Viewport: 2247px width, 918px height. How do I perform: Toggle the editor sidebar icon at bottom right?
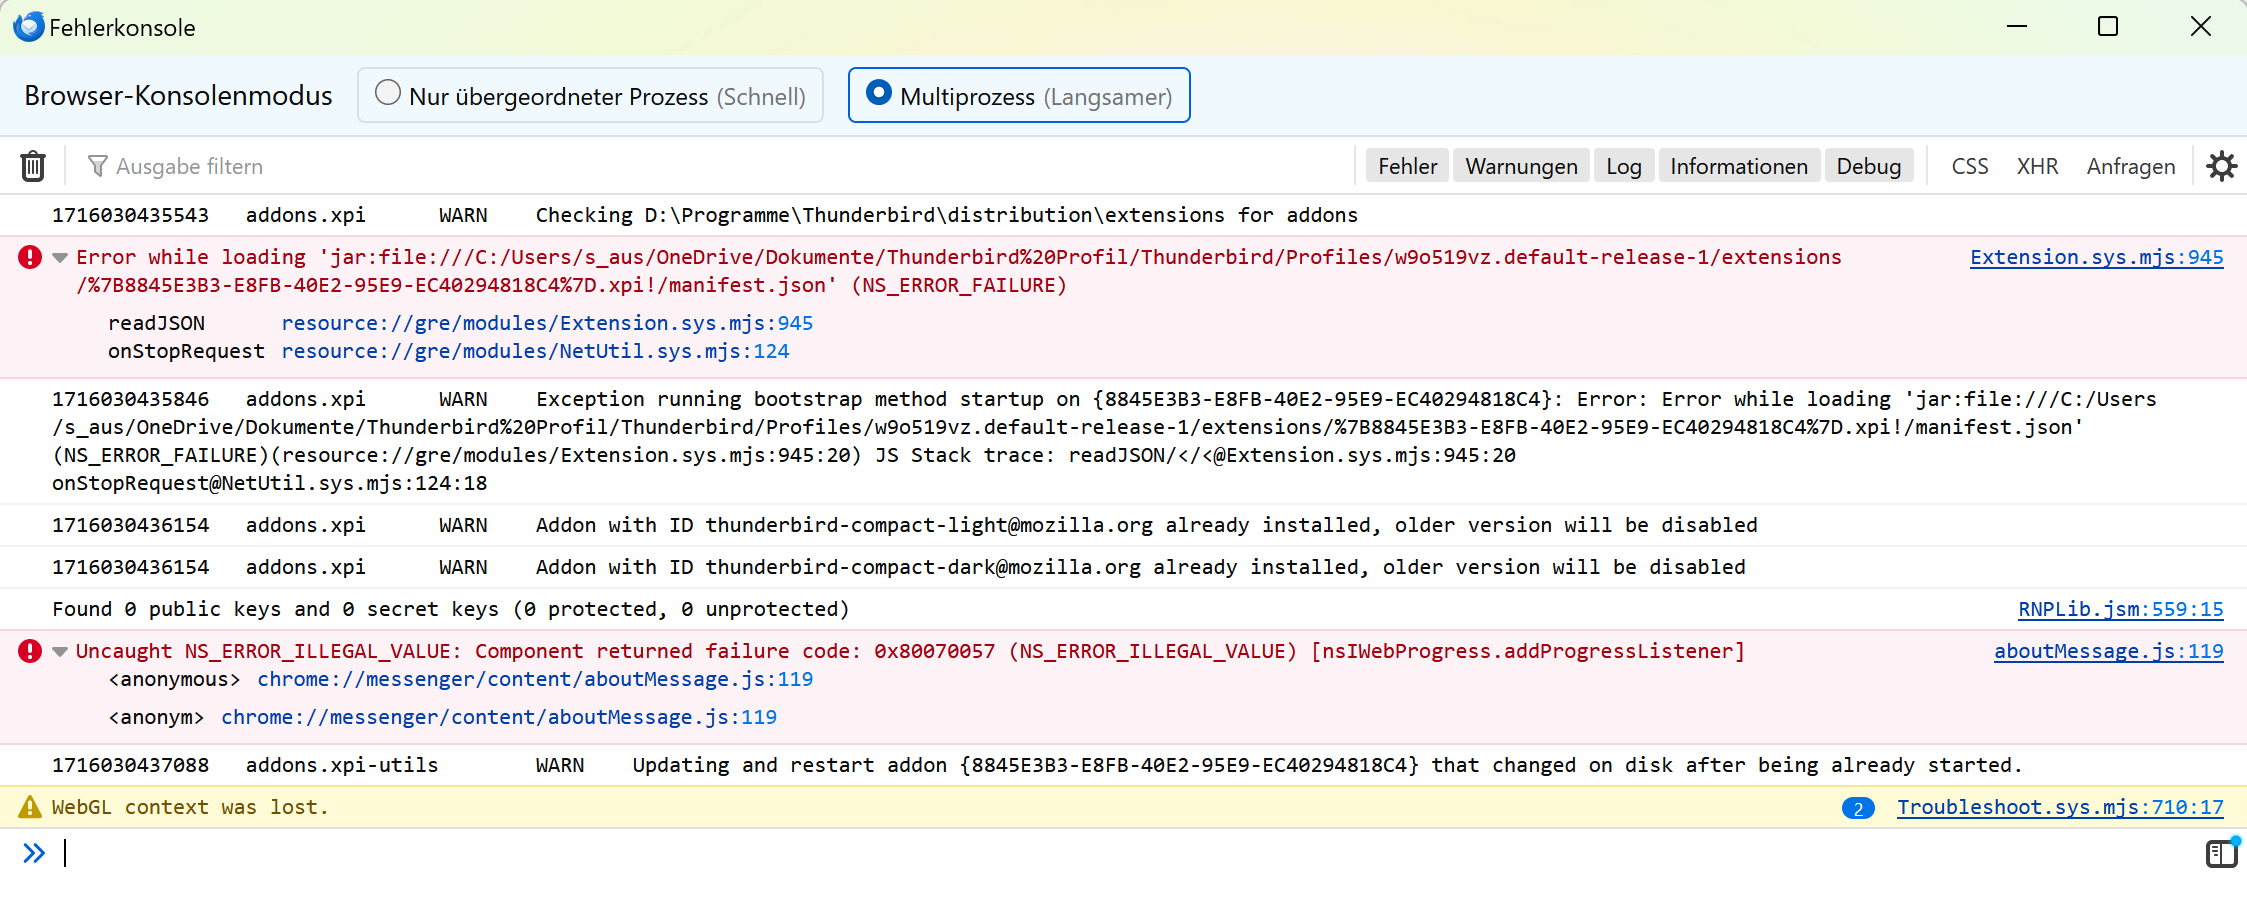tap(2221, 853)
